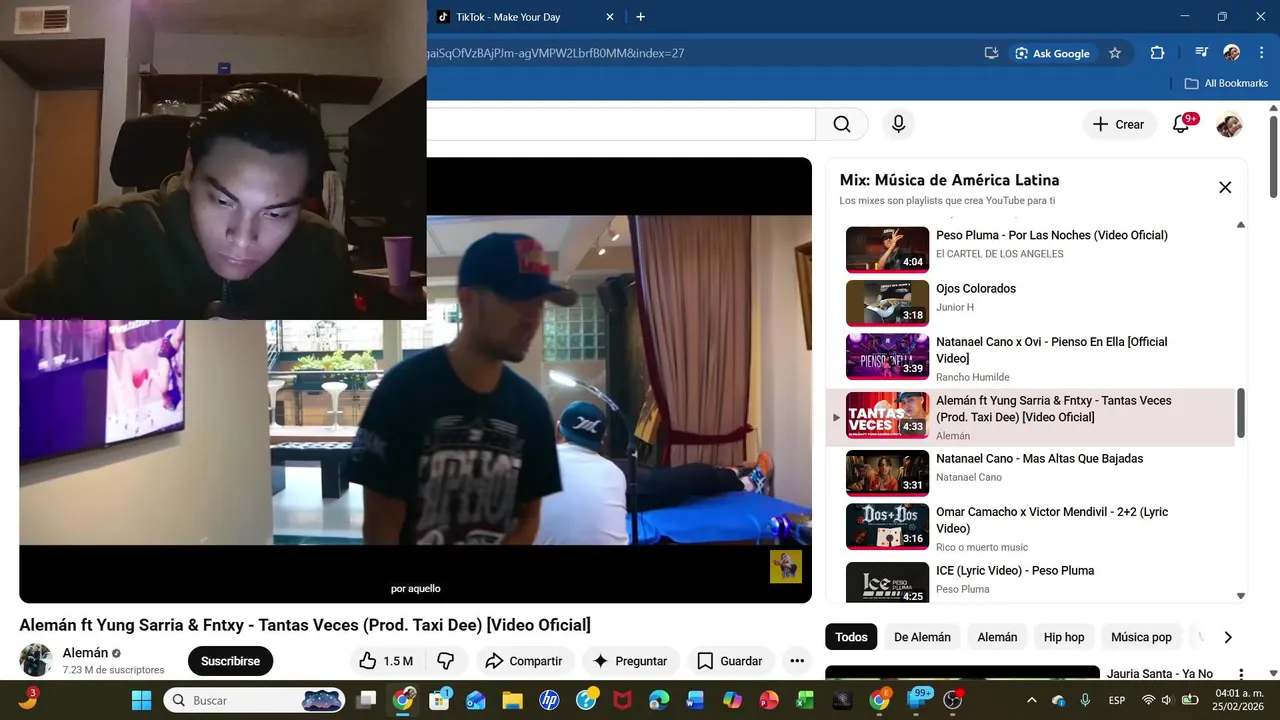Open more actions ellipsis below video
The image size is (1280, 720).
pos(797,661)
